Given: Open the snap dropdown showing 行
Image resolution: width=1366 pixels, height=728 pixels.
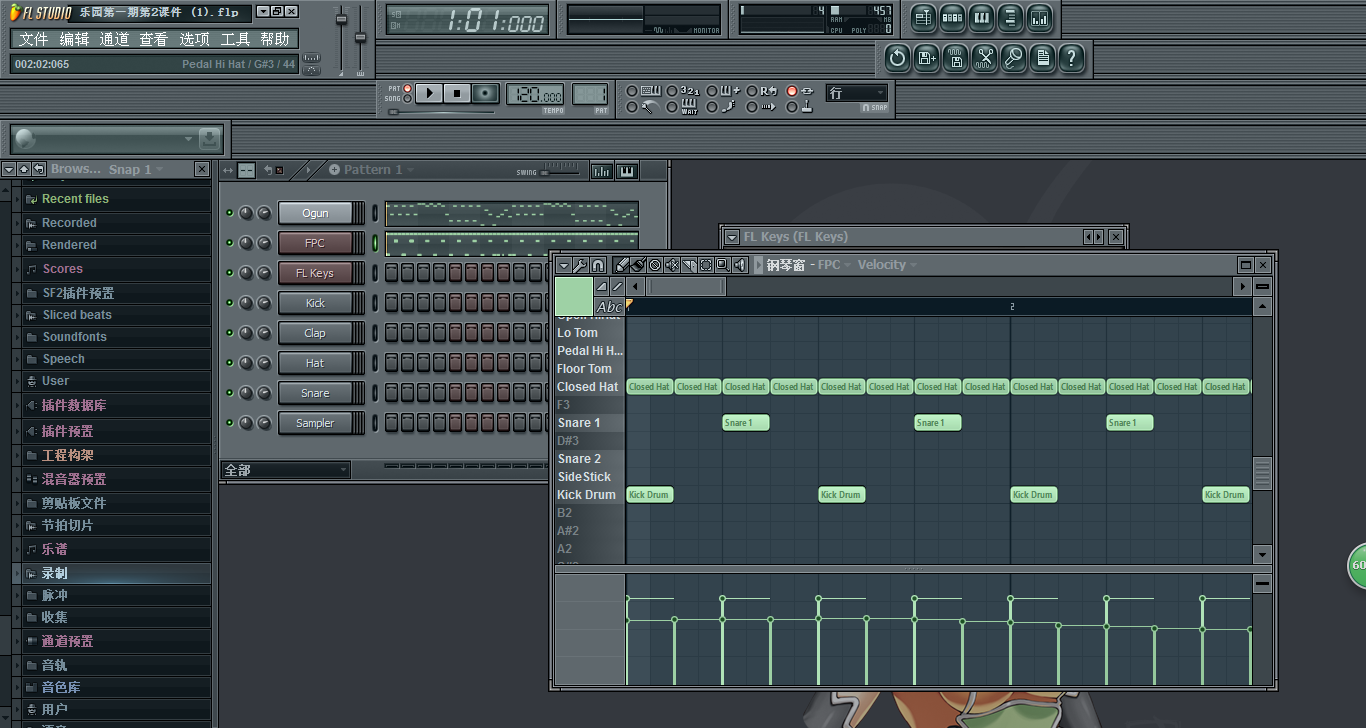Looking at the screenshot, I should (x=857, y=93).
